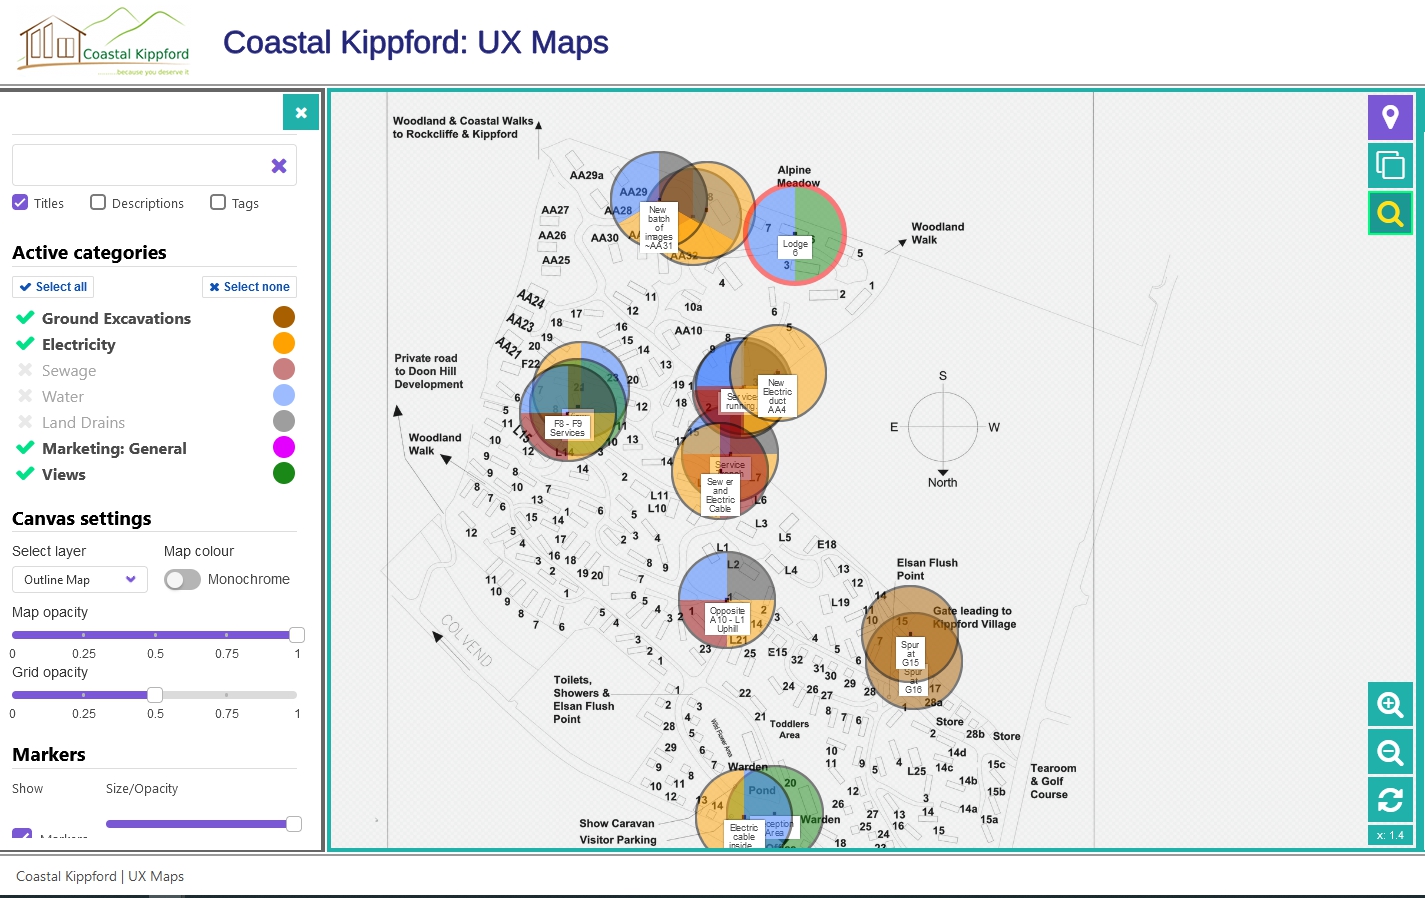Click the Electric cable inside marker label
This screenshot has height=898, width=1425.
click(743, 836)
